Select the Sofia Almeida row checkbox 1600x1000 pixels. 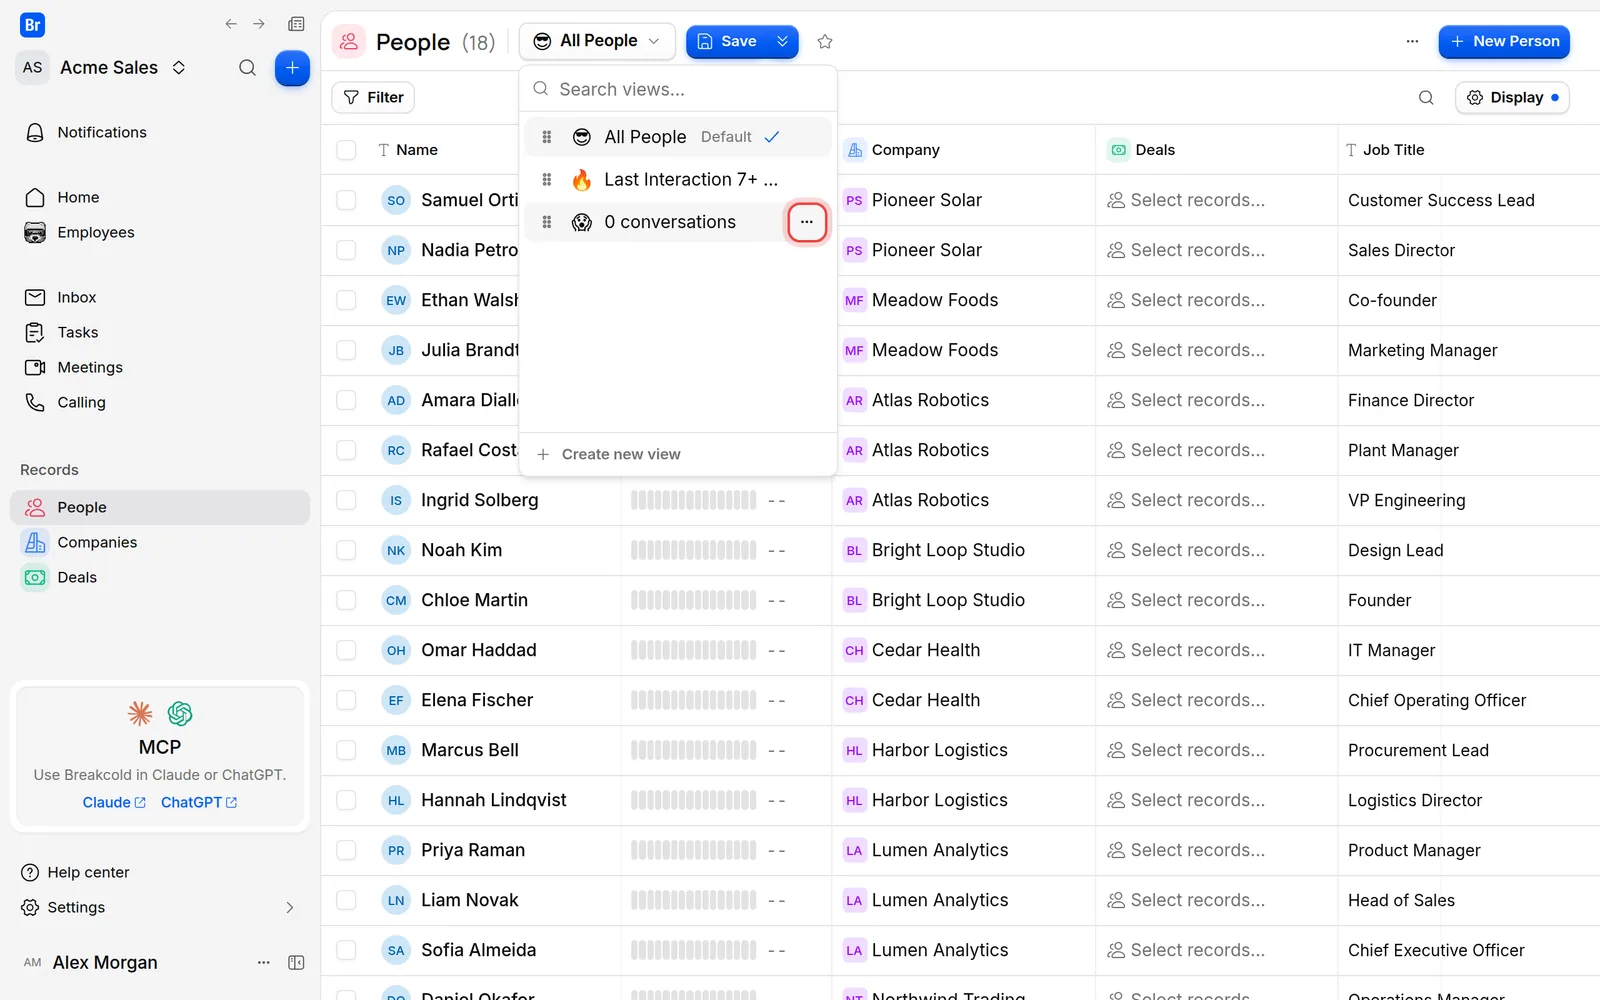click(347, 950)
